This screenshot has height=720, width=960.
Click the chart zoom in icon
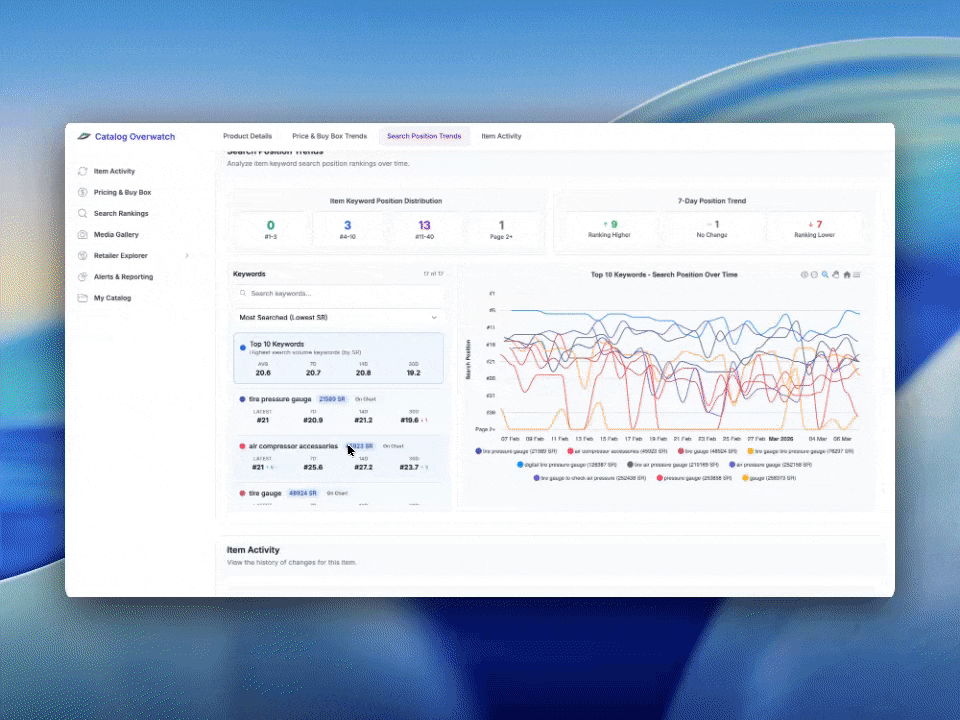804,275
